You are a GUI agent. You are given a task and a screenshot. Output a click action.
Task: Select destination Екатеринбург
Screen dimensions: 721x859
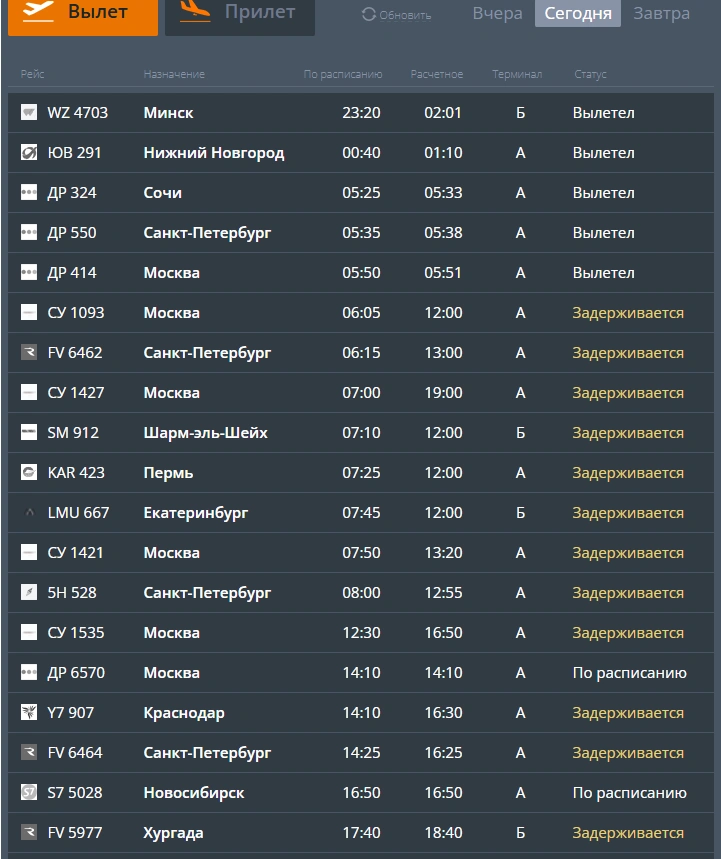point(196,512)
